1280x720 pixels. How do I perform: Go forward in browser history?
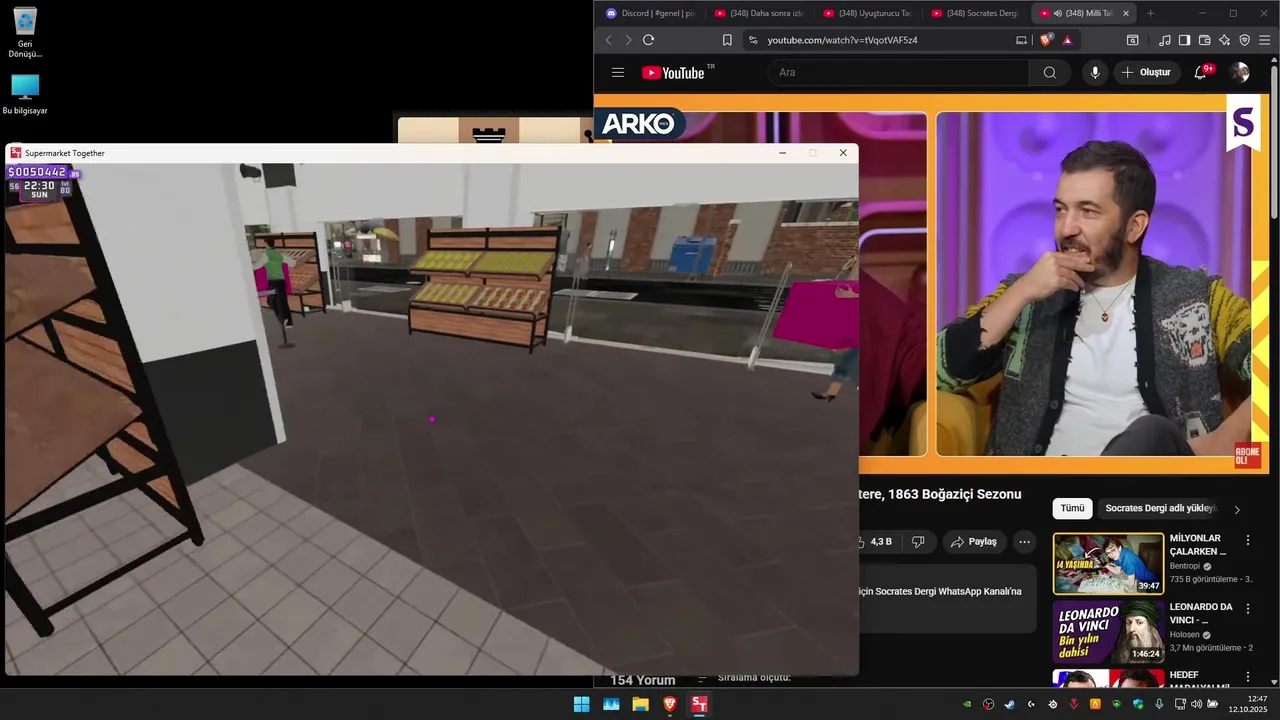click(x=628, y=40)
